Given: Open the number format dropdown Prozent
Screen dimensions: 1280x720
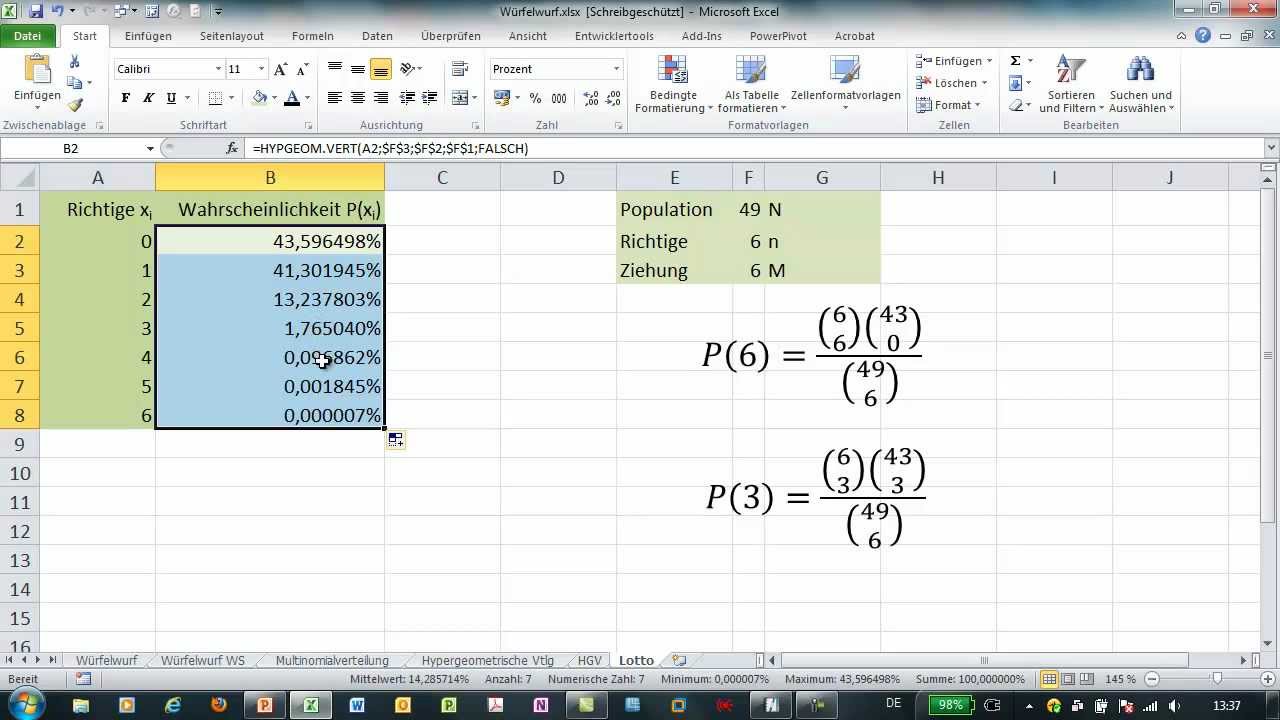Looking at the screenshot, I should coord(617,69).
